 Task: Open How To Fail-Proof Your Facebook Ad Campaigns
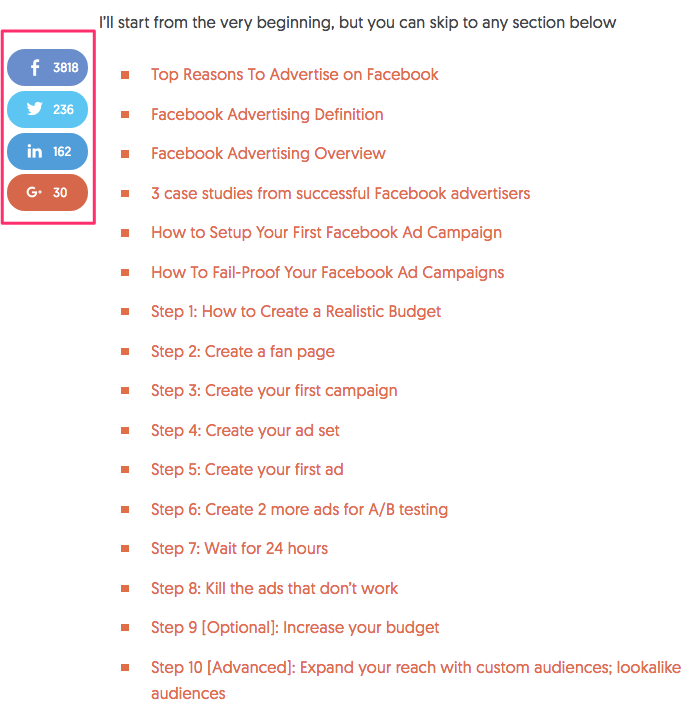pyautogui.click(x=327, y=272)
